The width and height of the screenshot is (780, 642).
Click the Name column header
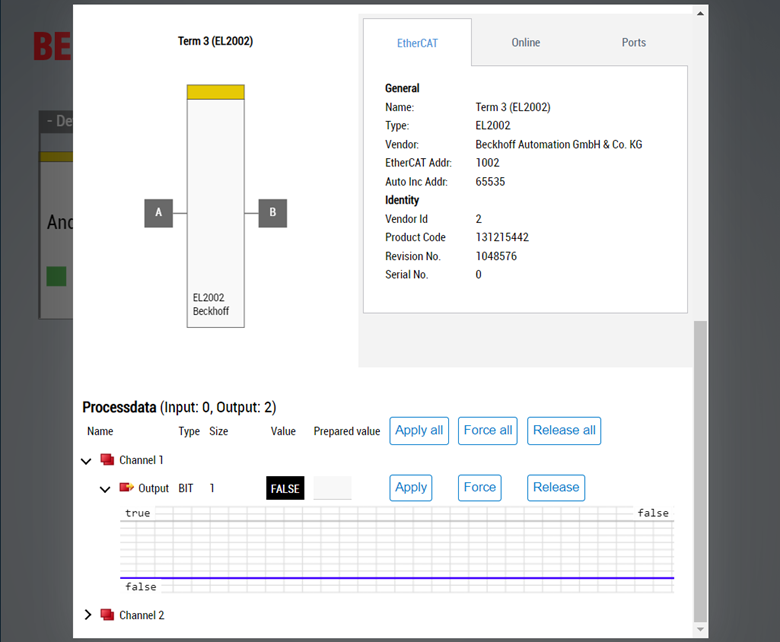click(100, 431)
